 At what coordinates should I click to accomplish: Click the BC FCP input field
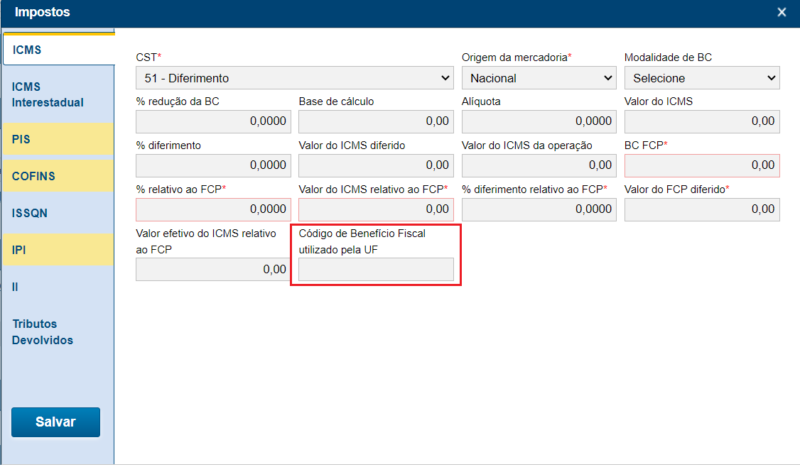[701, 165]
